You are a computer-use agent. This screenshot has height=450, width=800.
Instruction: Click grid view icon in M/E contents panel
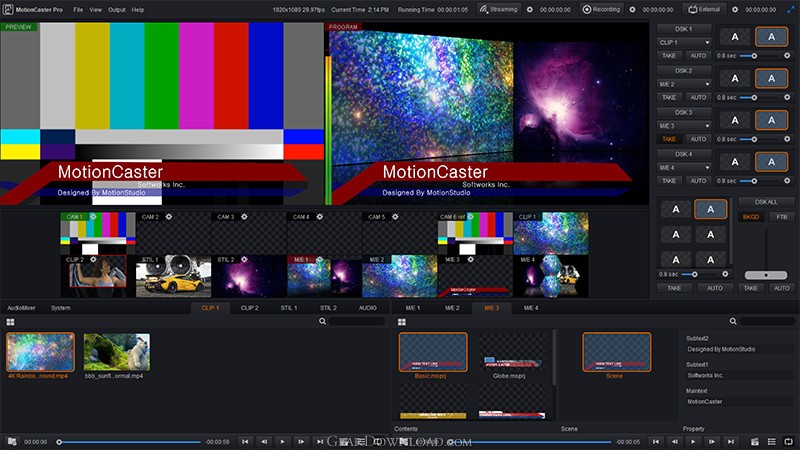point(402,322)
